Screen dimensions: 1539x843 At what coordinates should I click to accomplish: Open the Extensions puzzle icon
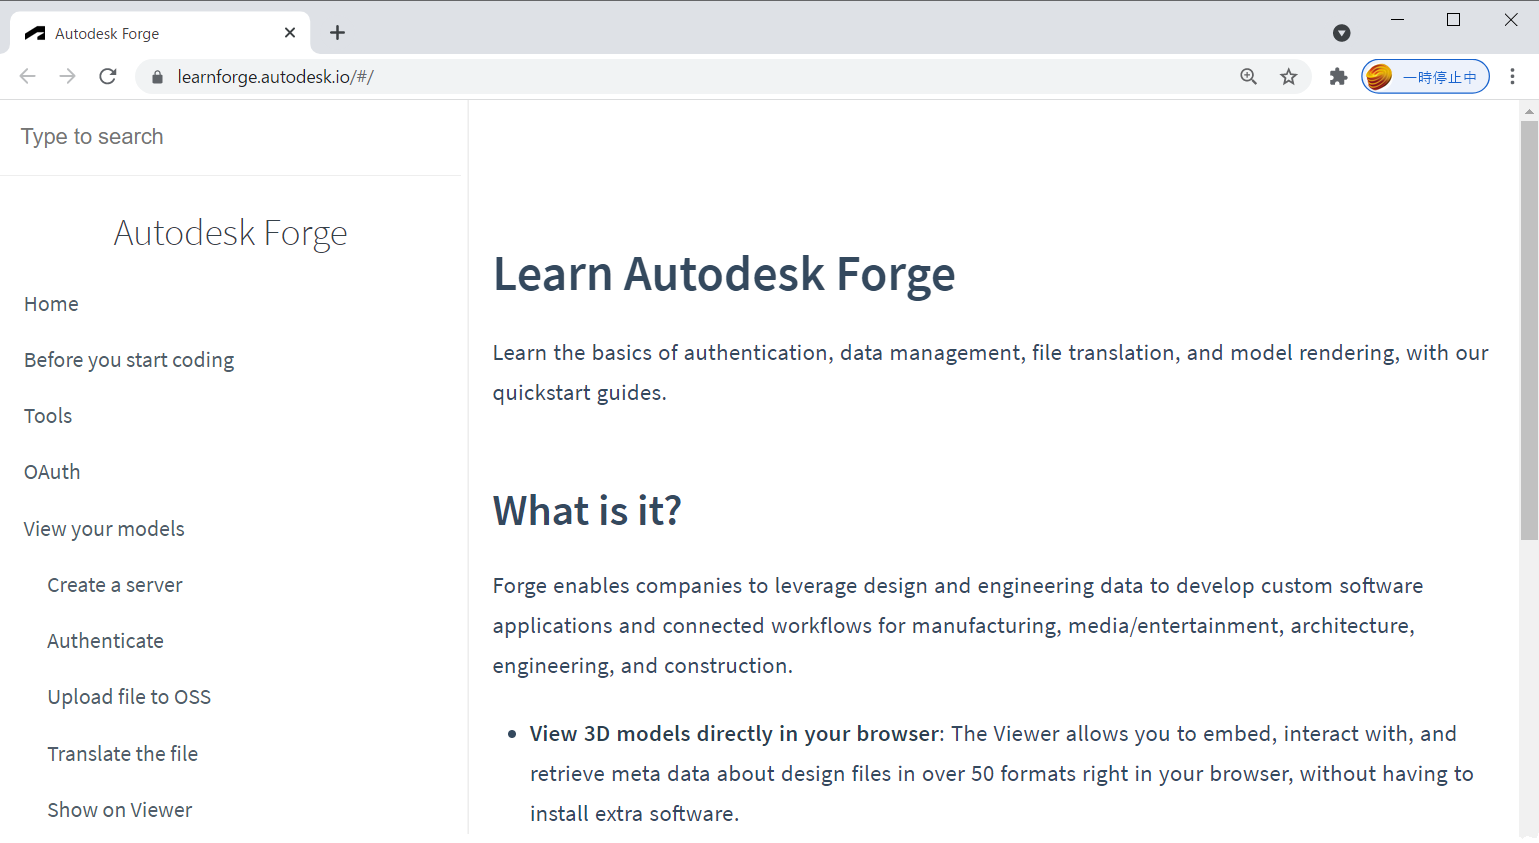1338,77
